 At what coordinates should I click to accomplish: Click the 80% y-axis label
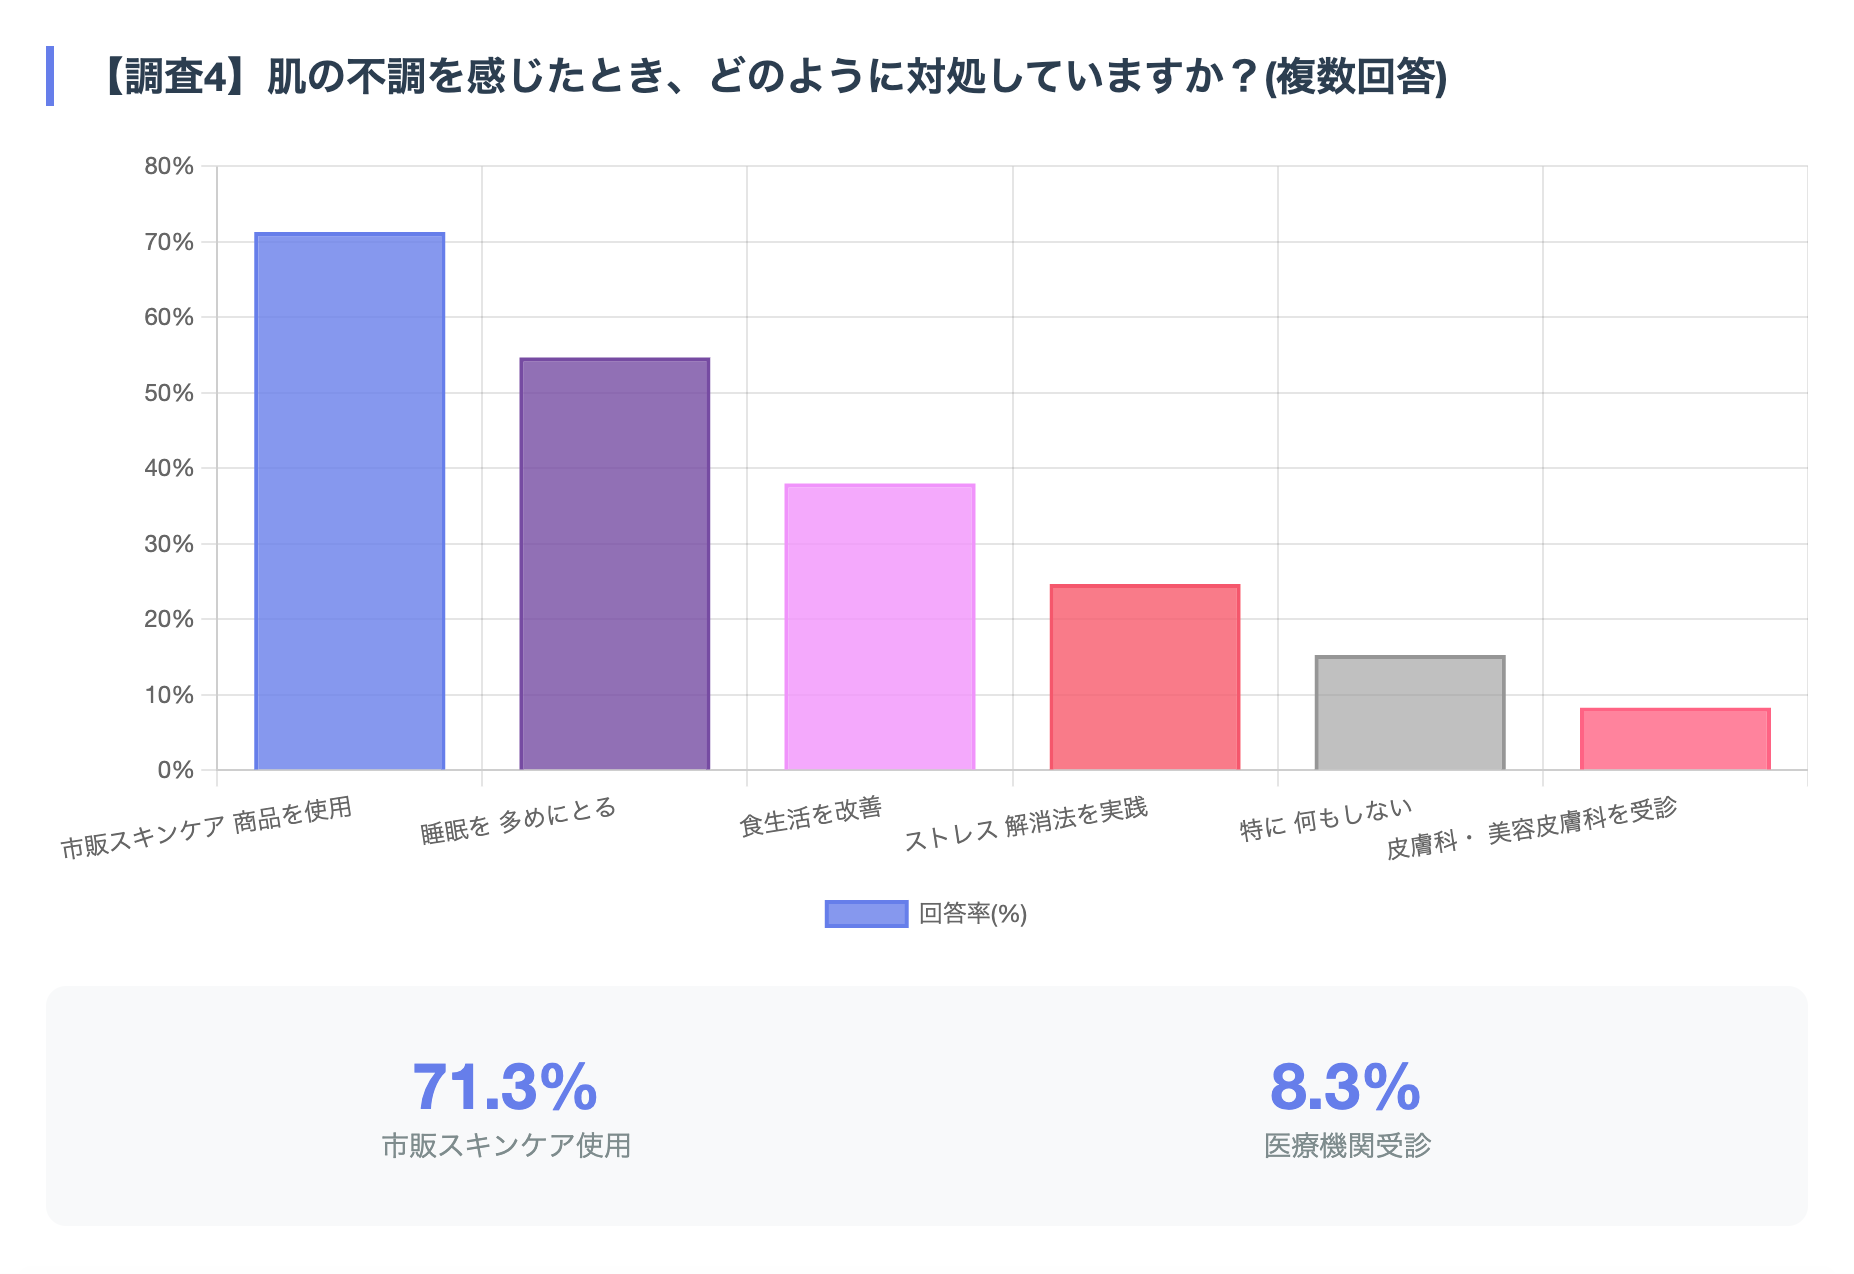coord(169,166)
